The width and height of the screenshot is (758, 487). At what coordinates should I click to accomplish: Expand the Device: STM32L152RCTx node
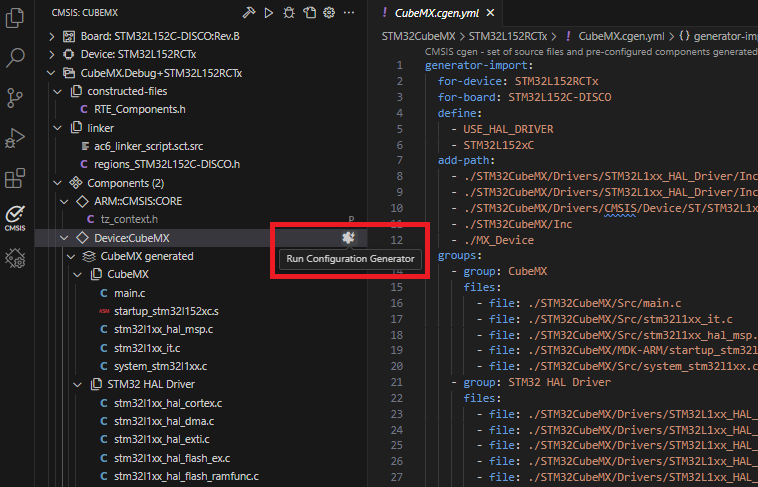[52, 55]
